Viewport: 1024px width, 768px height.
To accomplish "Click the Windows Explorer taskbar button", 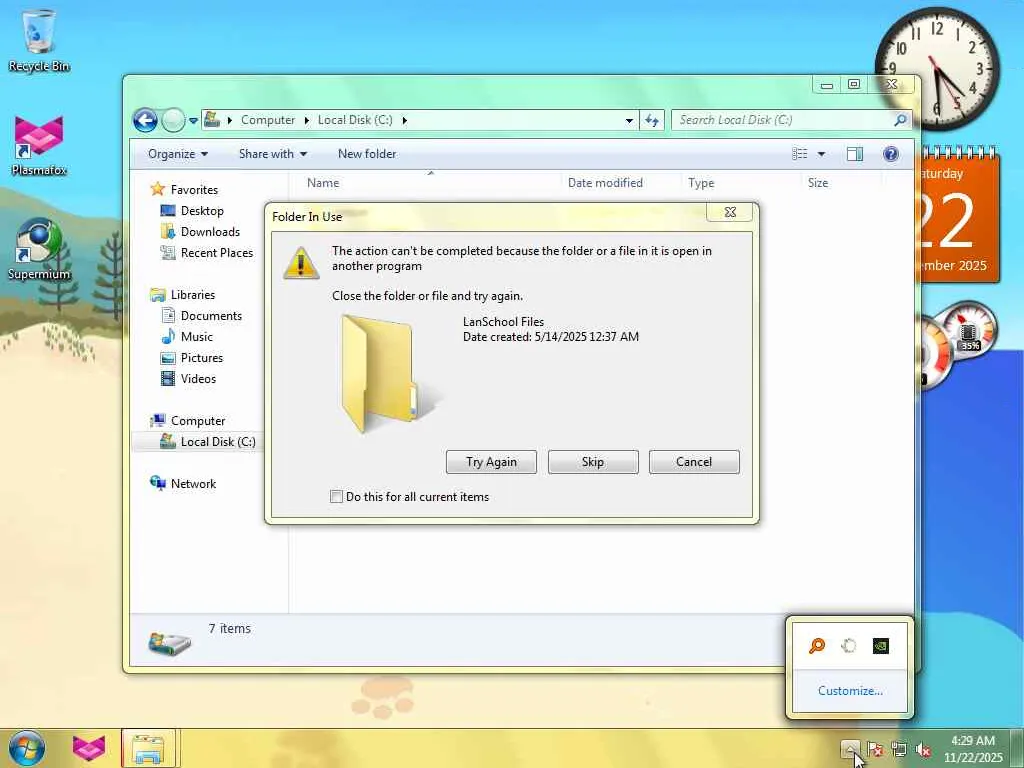I will coord(148,748).
